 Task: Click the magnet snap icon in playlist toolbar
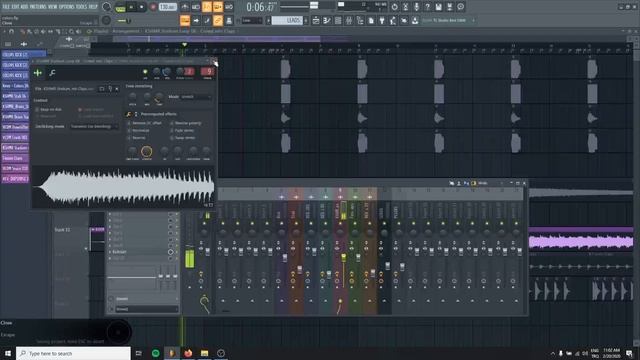[x=11, y=31]
